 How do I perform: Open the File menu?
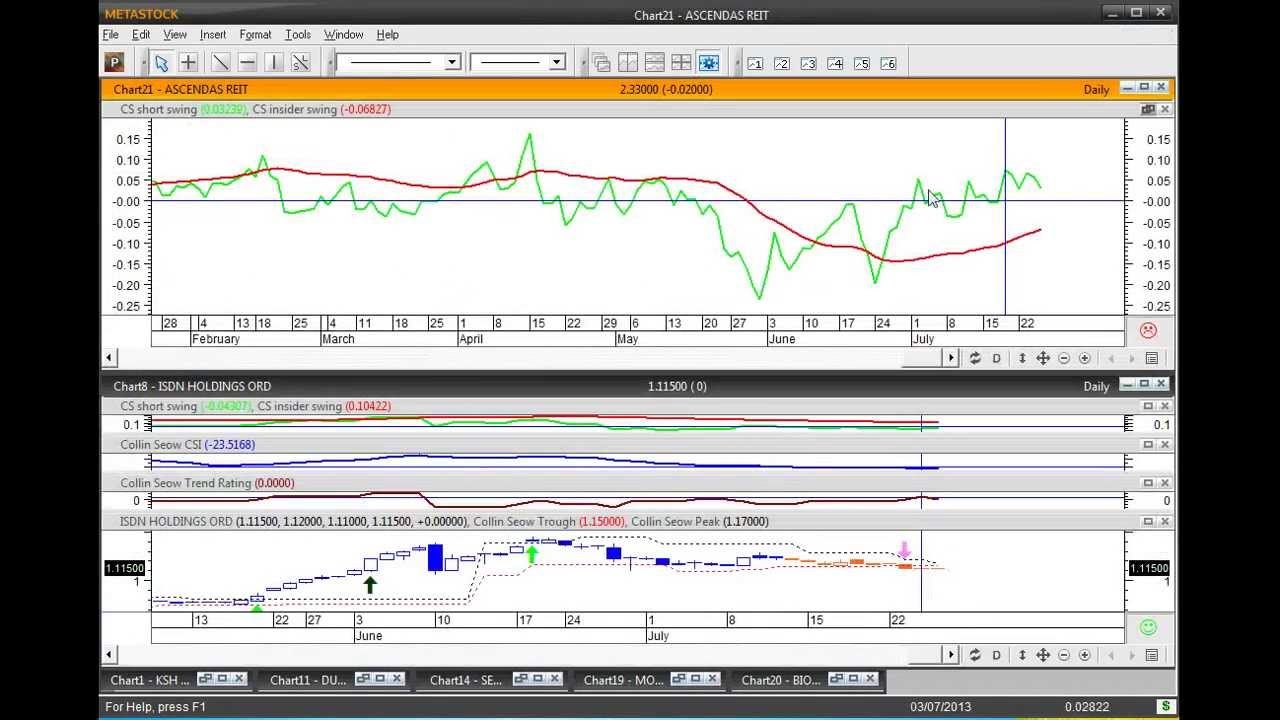click(111, 35)
